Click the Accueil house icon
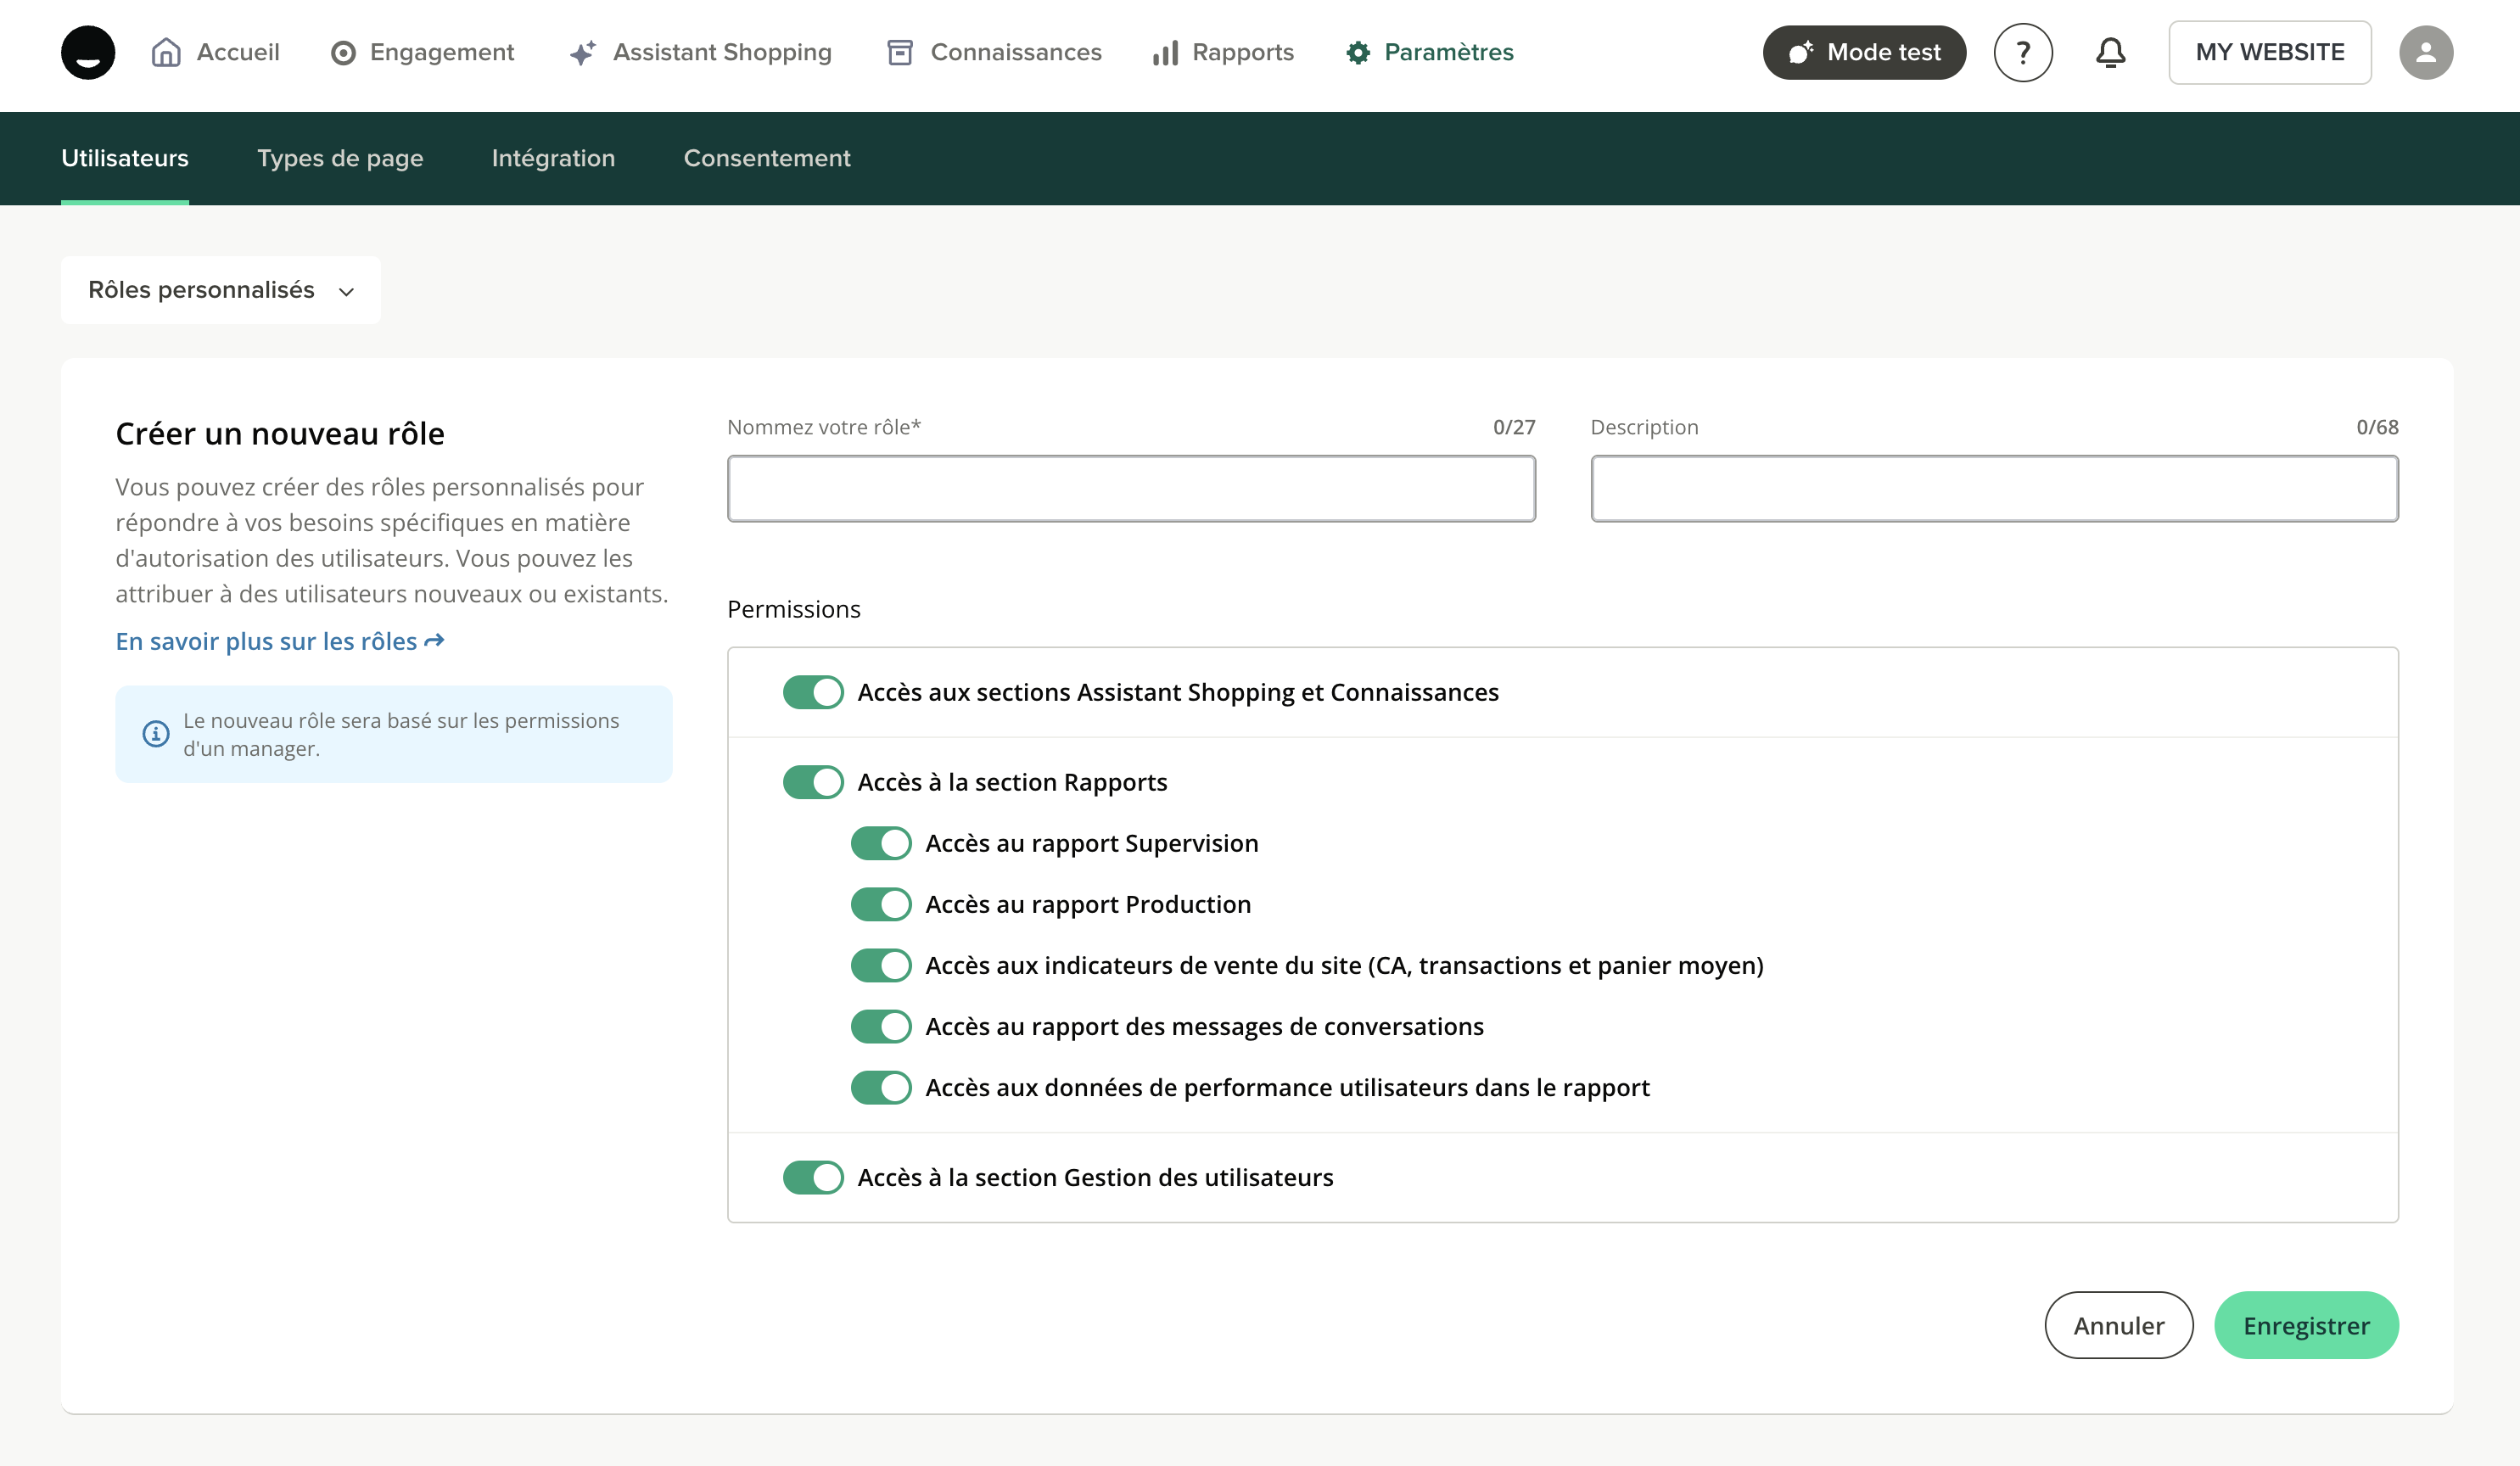The image size is (2520, 1466). (166, 52)
